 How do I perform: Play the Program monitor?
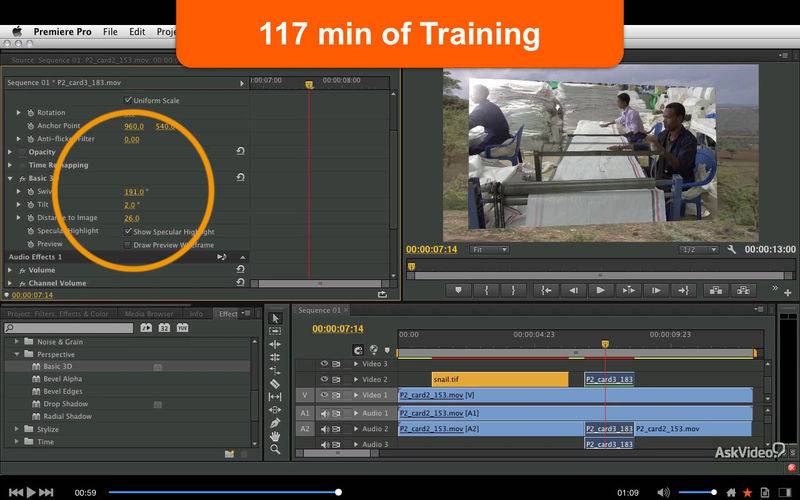coord(601,290)
